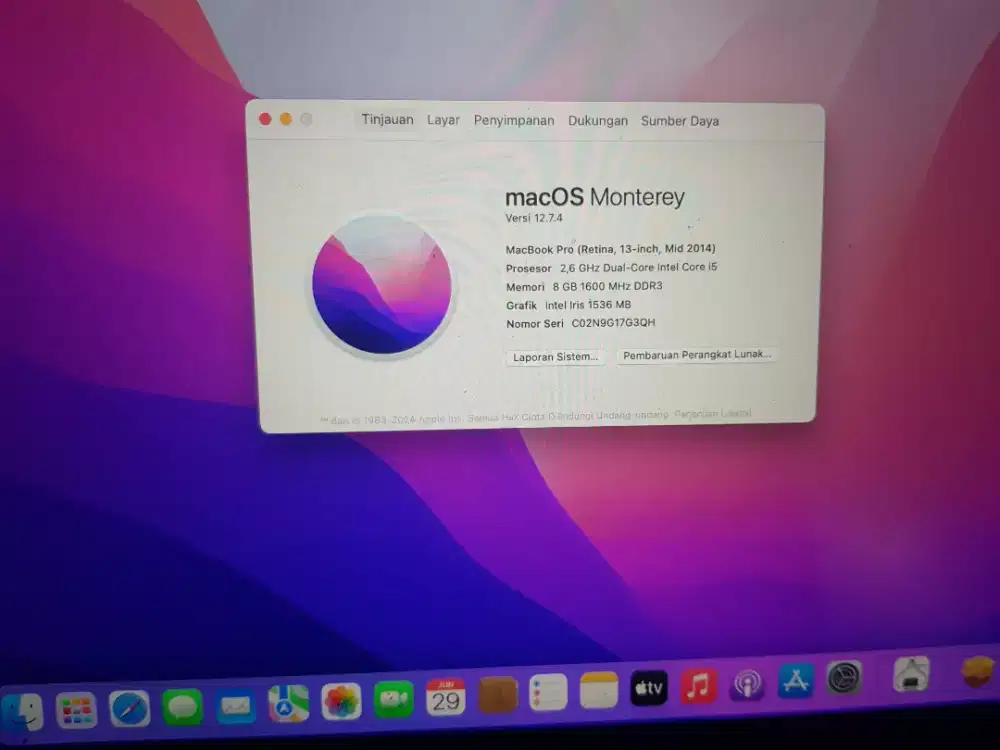Open the Penyimpanan tab
Image resolution: width=1000 pixels, height=750 pixels.
tap(514, 121)
